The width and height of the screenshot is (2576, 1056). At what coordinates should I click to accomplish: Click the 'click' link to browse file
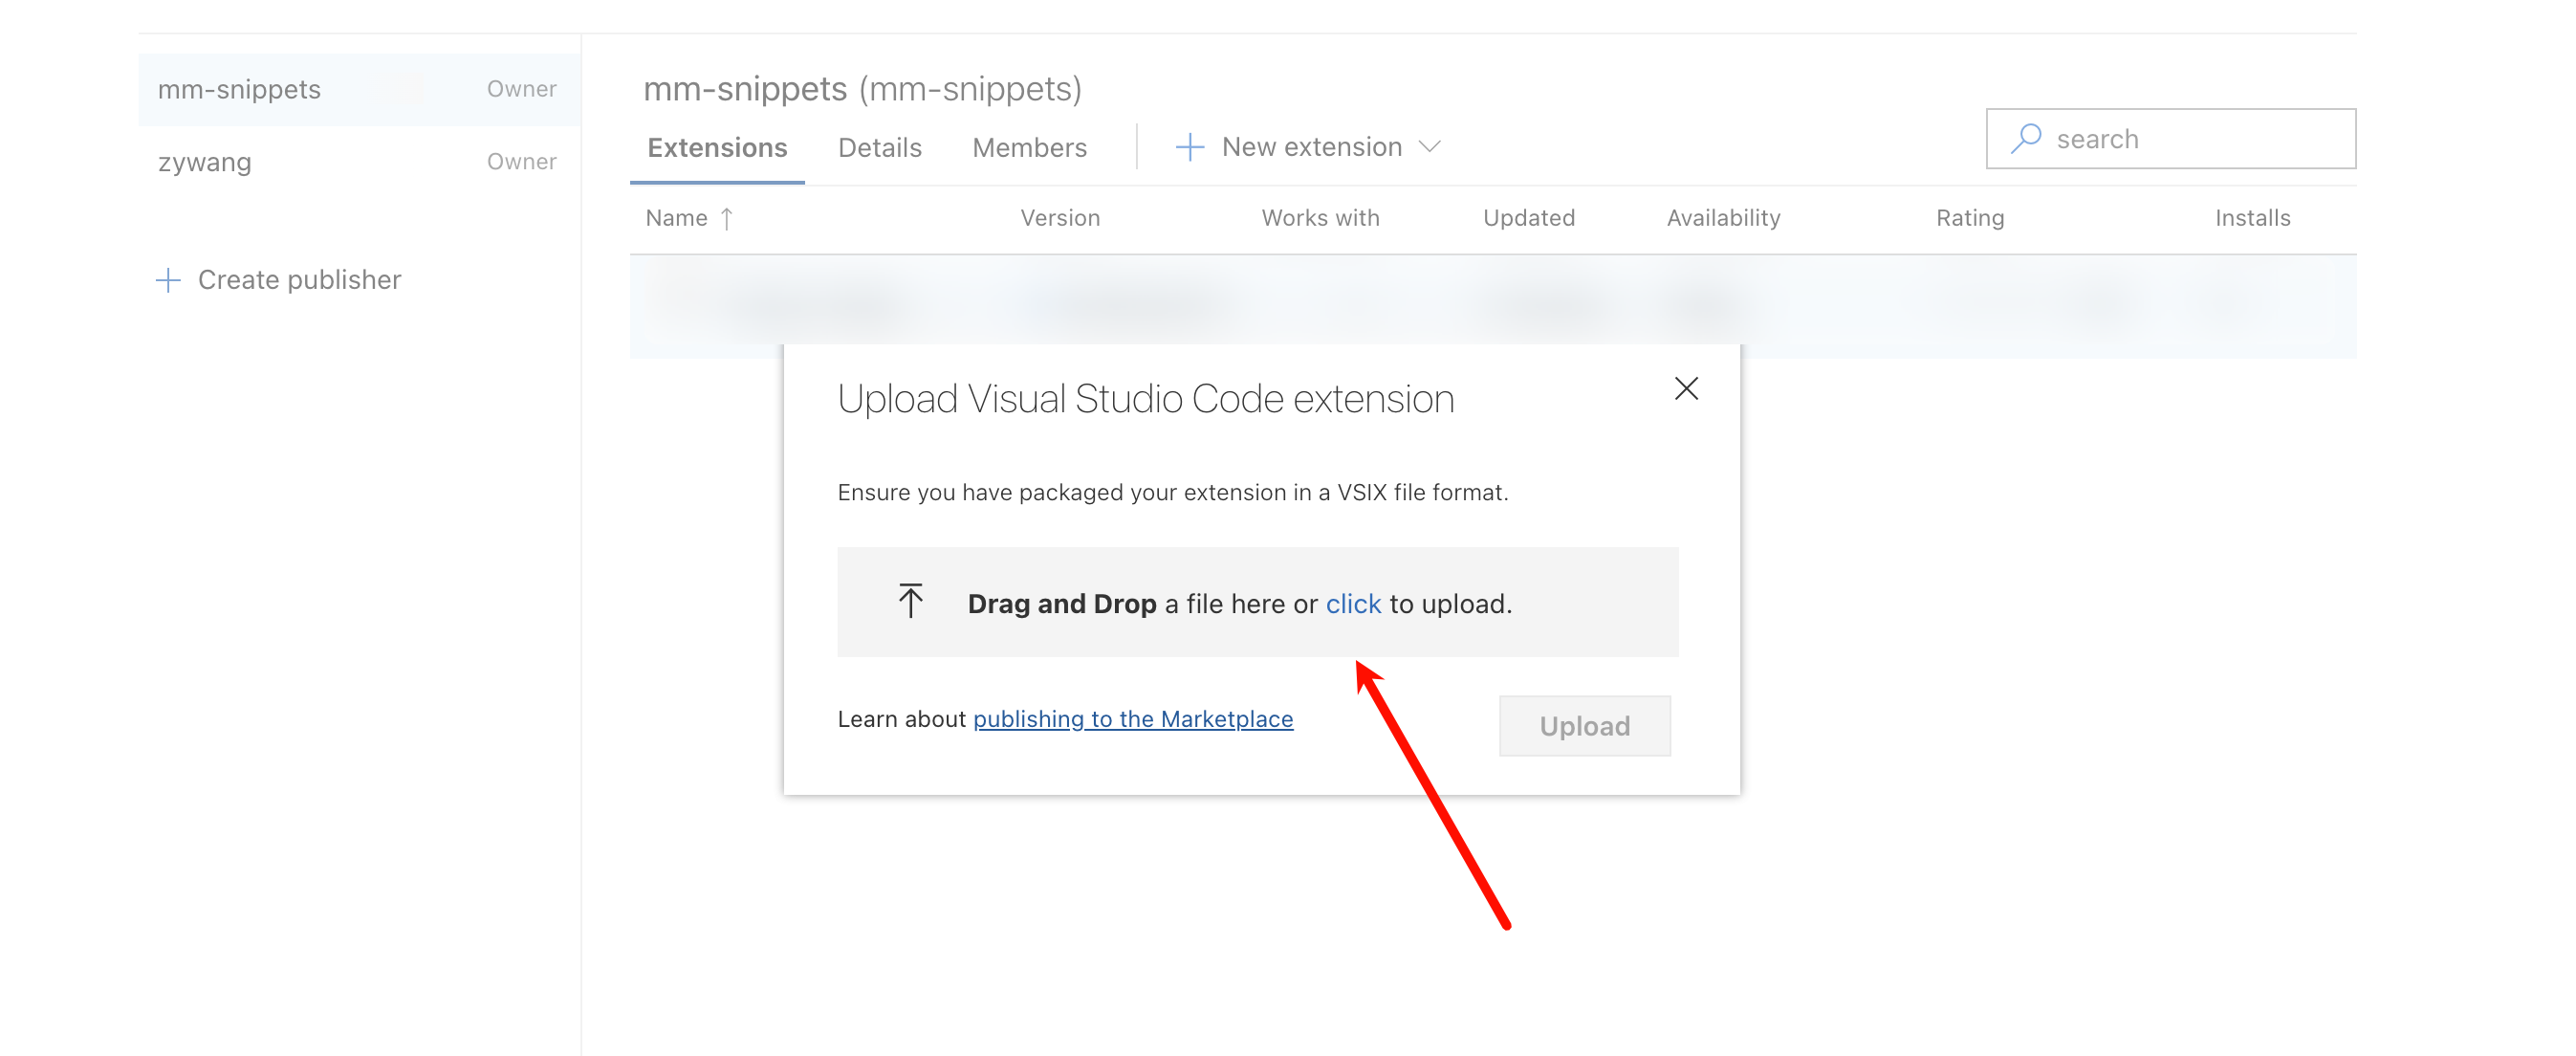[x=1353, y=604]
